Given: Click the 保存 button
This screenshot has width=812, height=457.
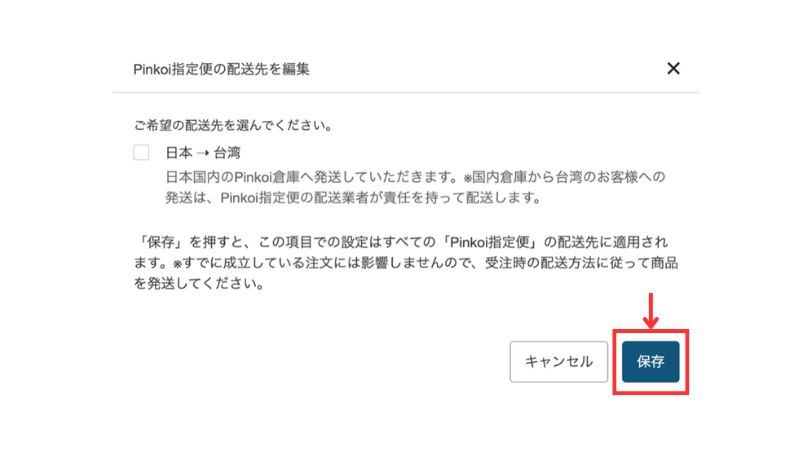Looking at the screenshot, I should point(650,362).
